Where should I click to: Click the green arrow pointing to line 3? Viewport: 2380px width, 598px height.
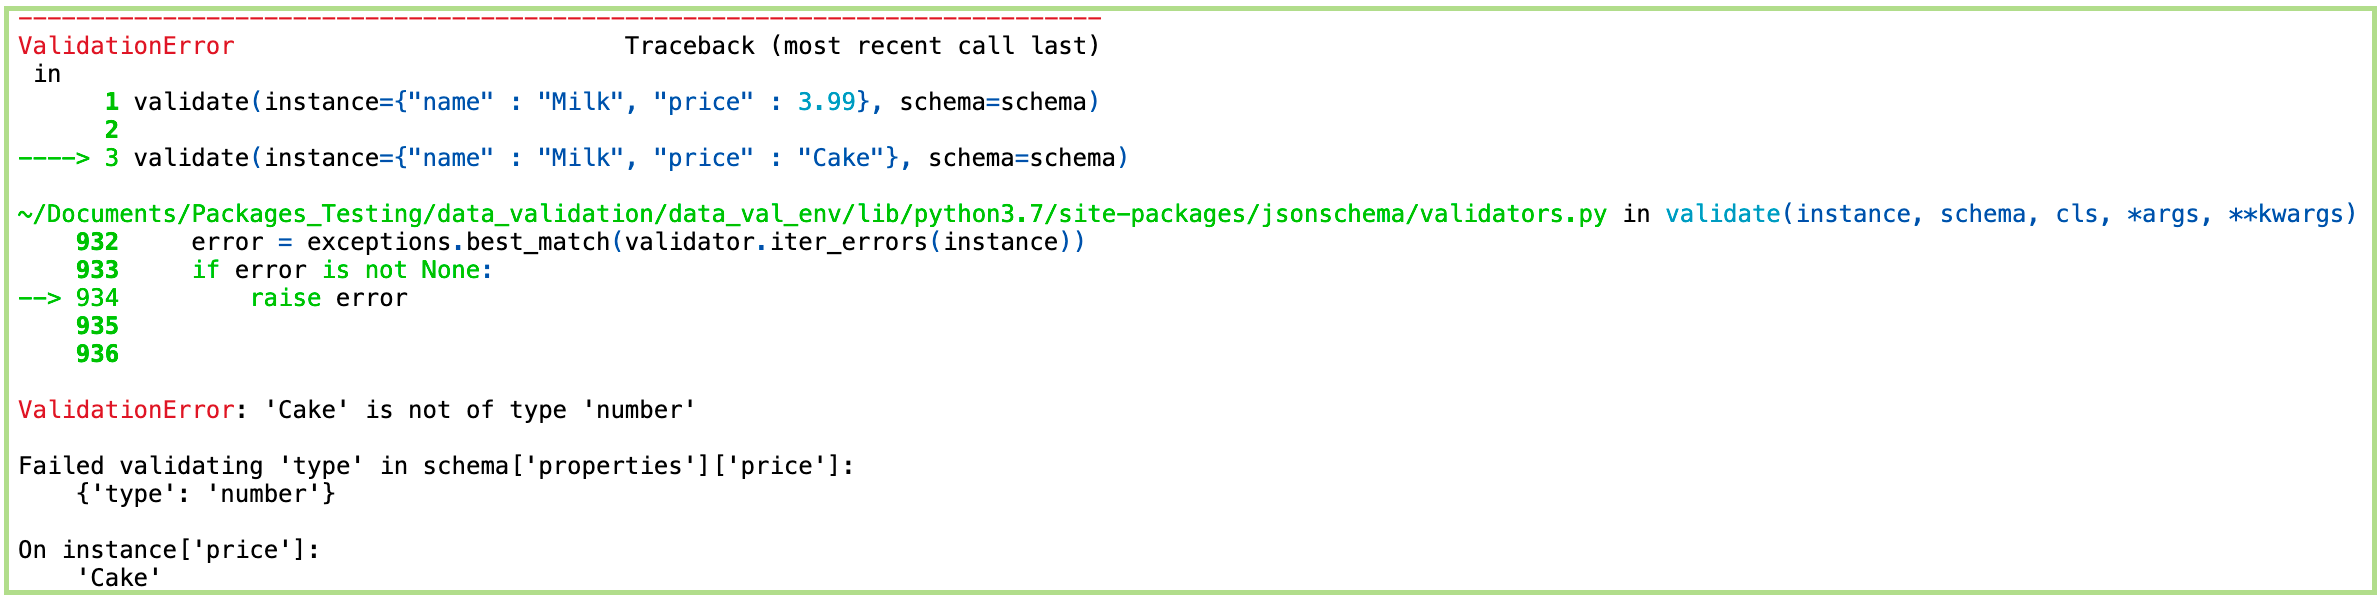click(x=54, y=158)
